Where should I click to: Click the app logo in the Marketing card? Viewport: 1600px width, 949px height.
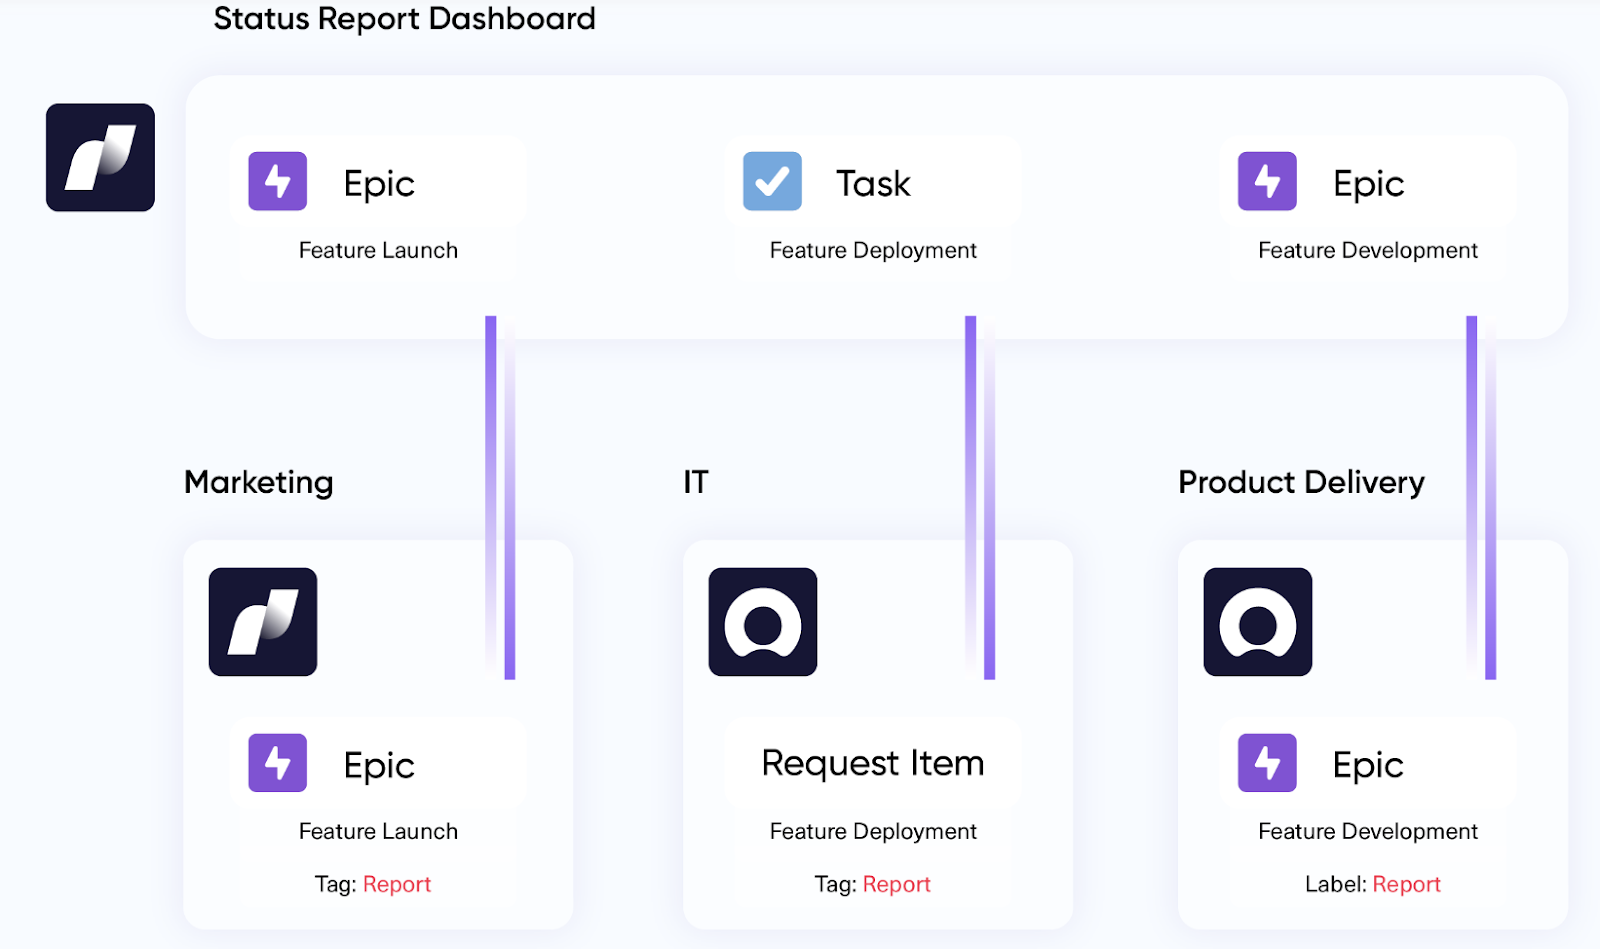tap(263, 622)
